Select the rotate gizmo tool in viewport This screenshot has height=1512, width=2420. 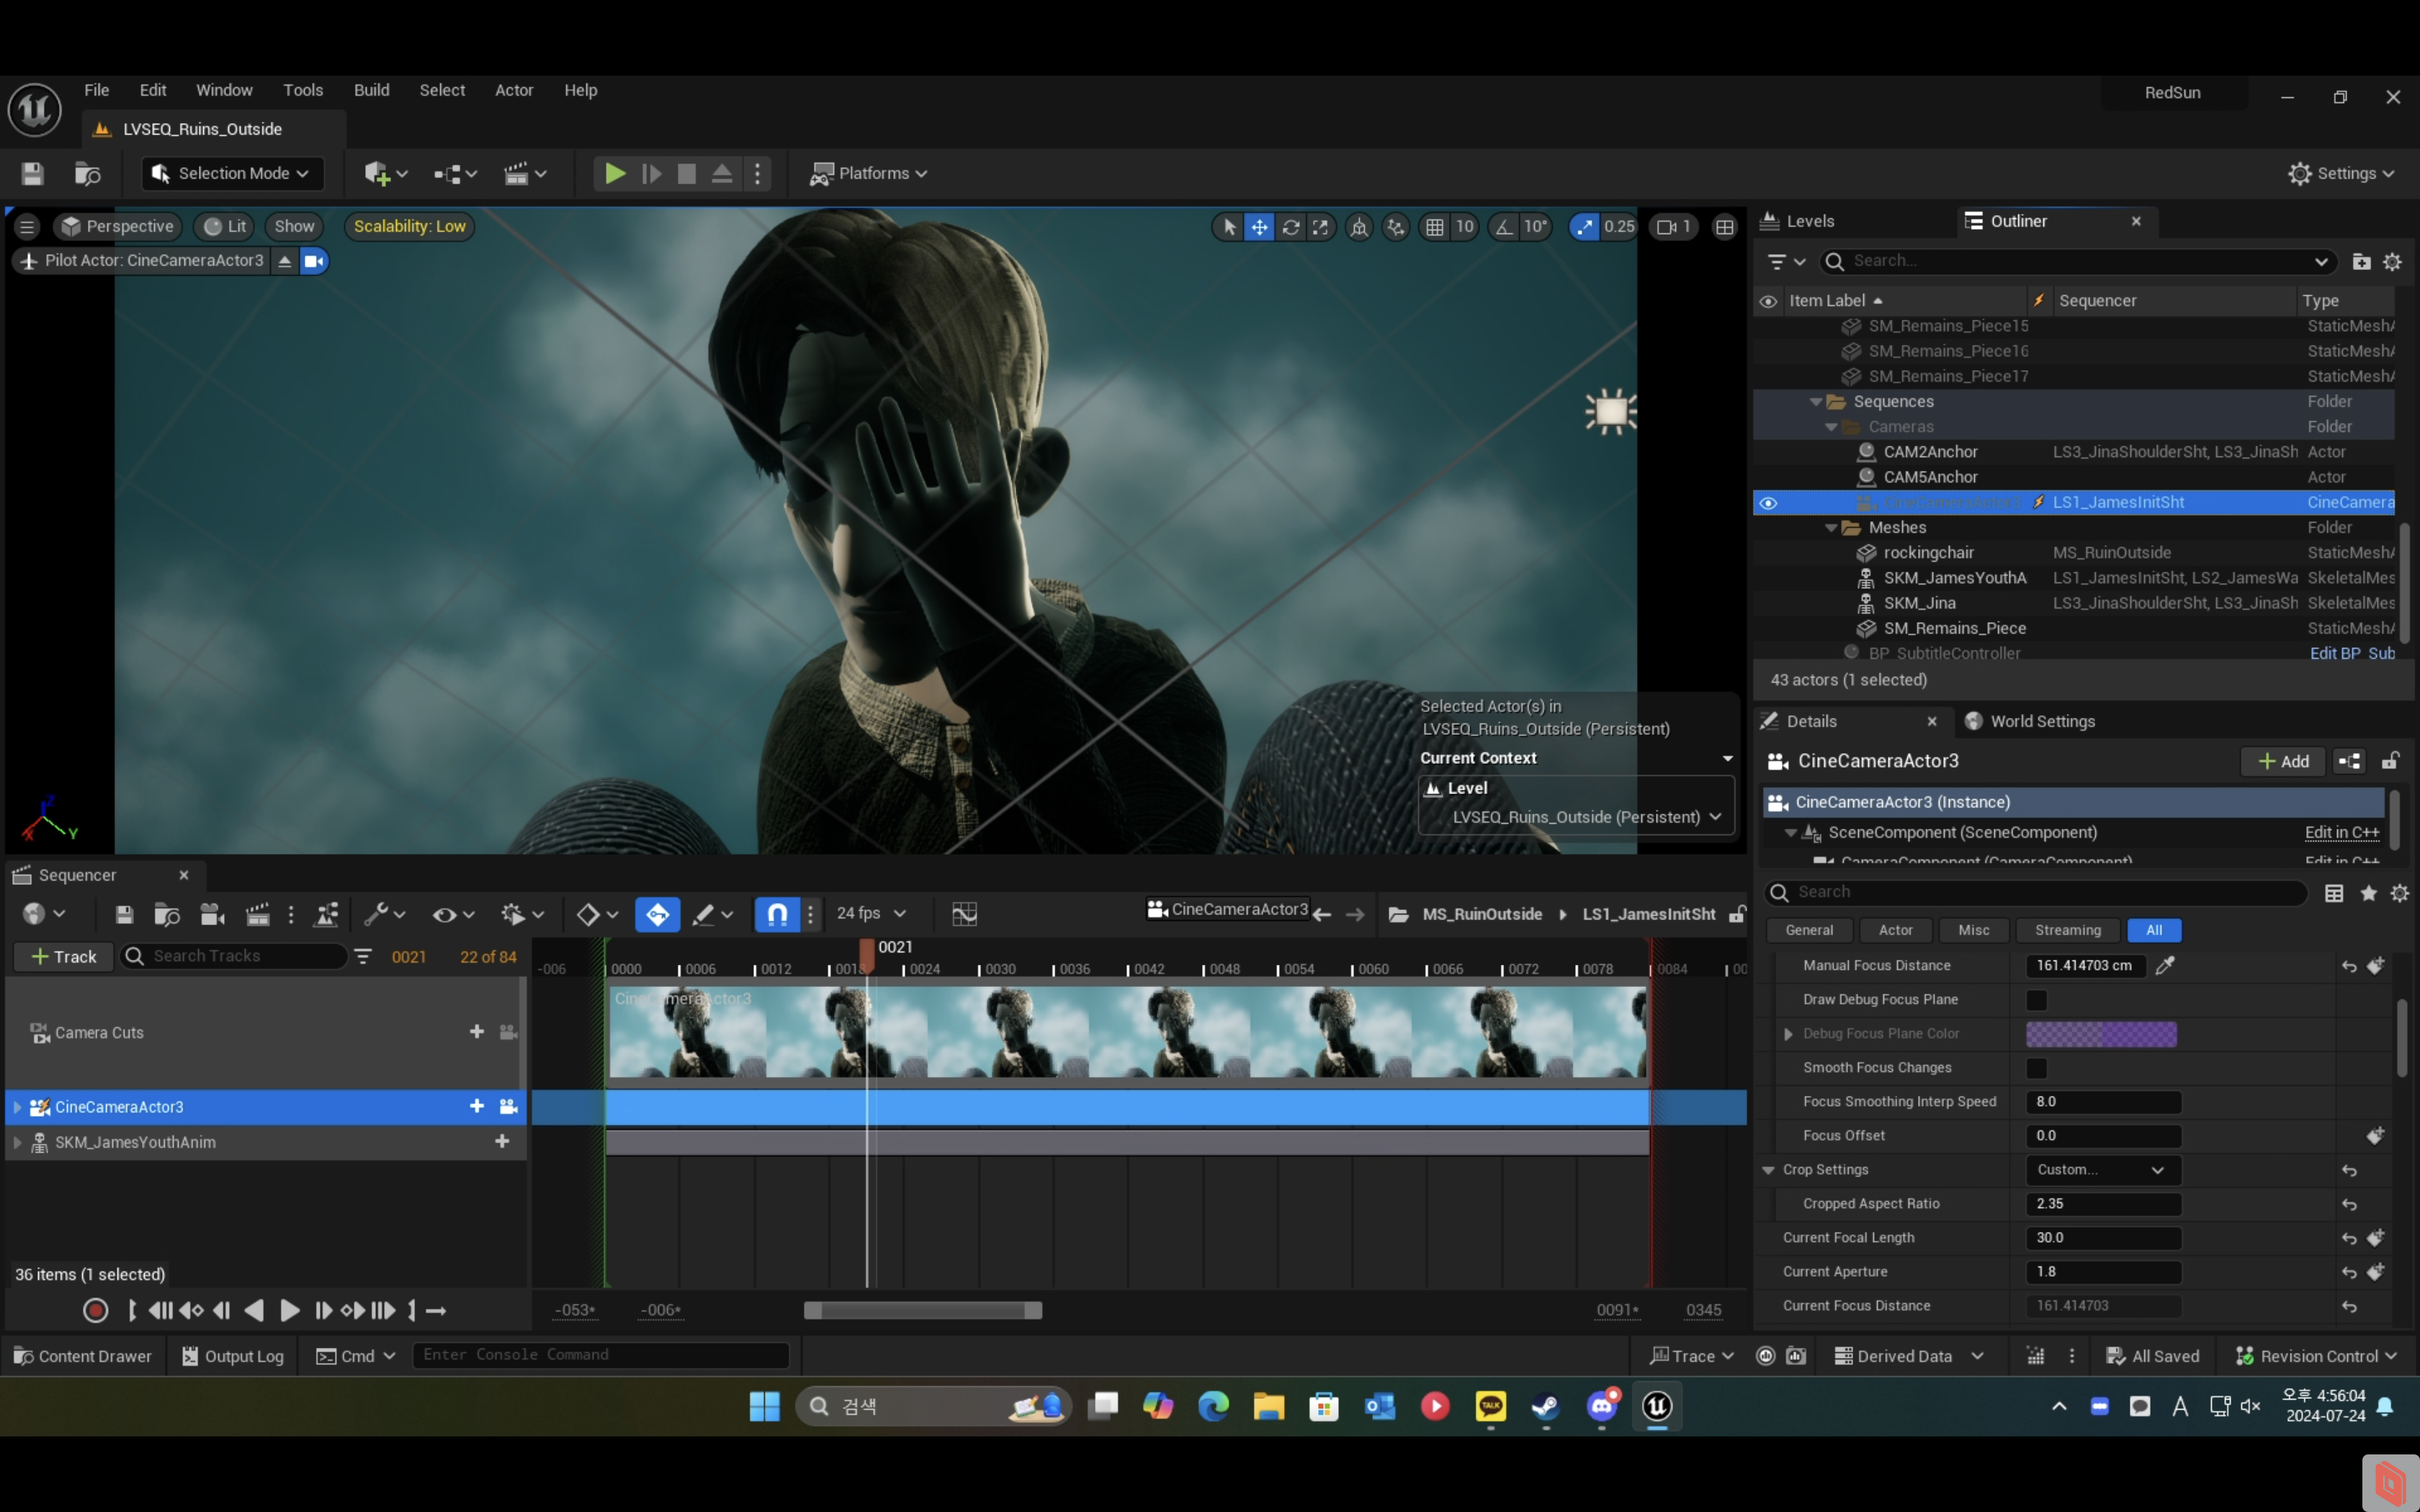coord(1290,227)
